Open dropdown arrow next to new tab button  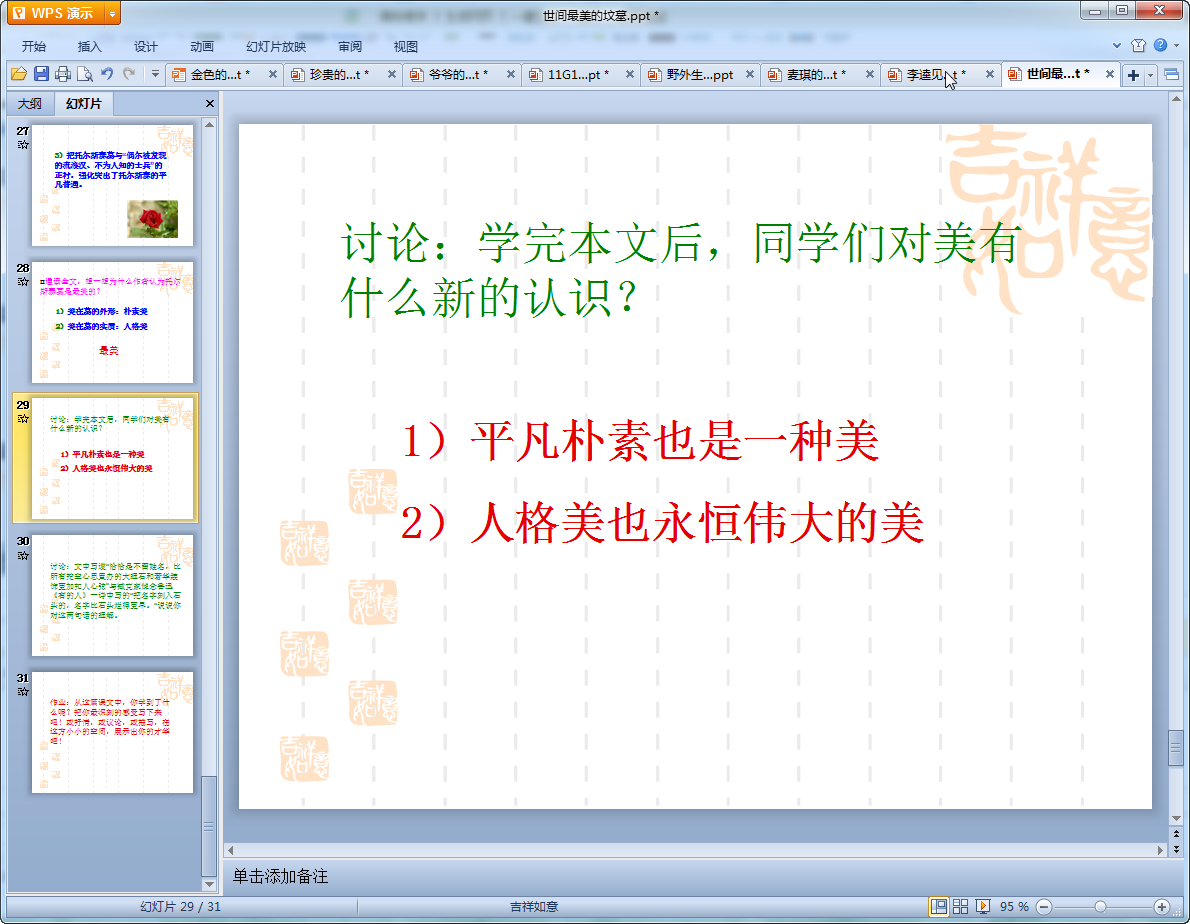click(x=1151, y=75)
